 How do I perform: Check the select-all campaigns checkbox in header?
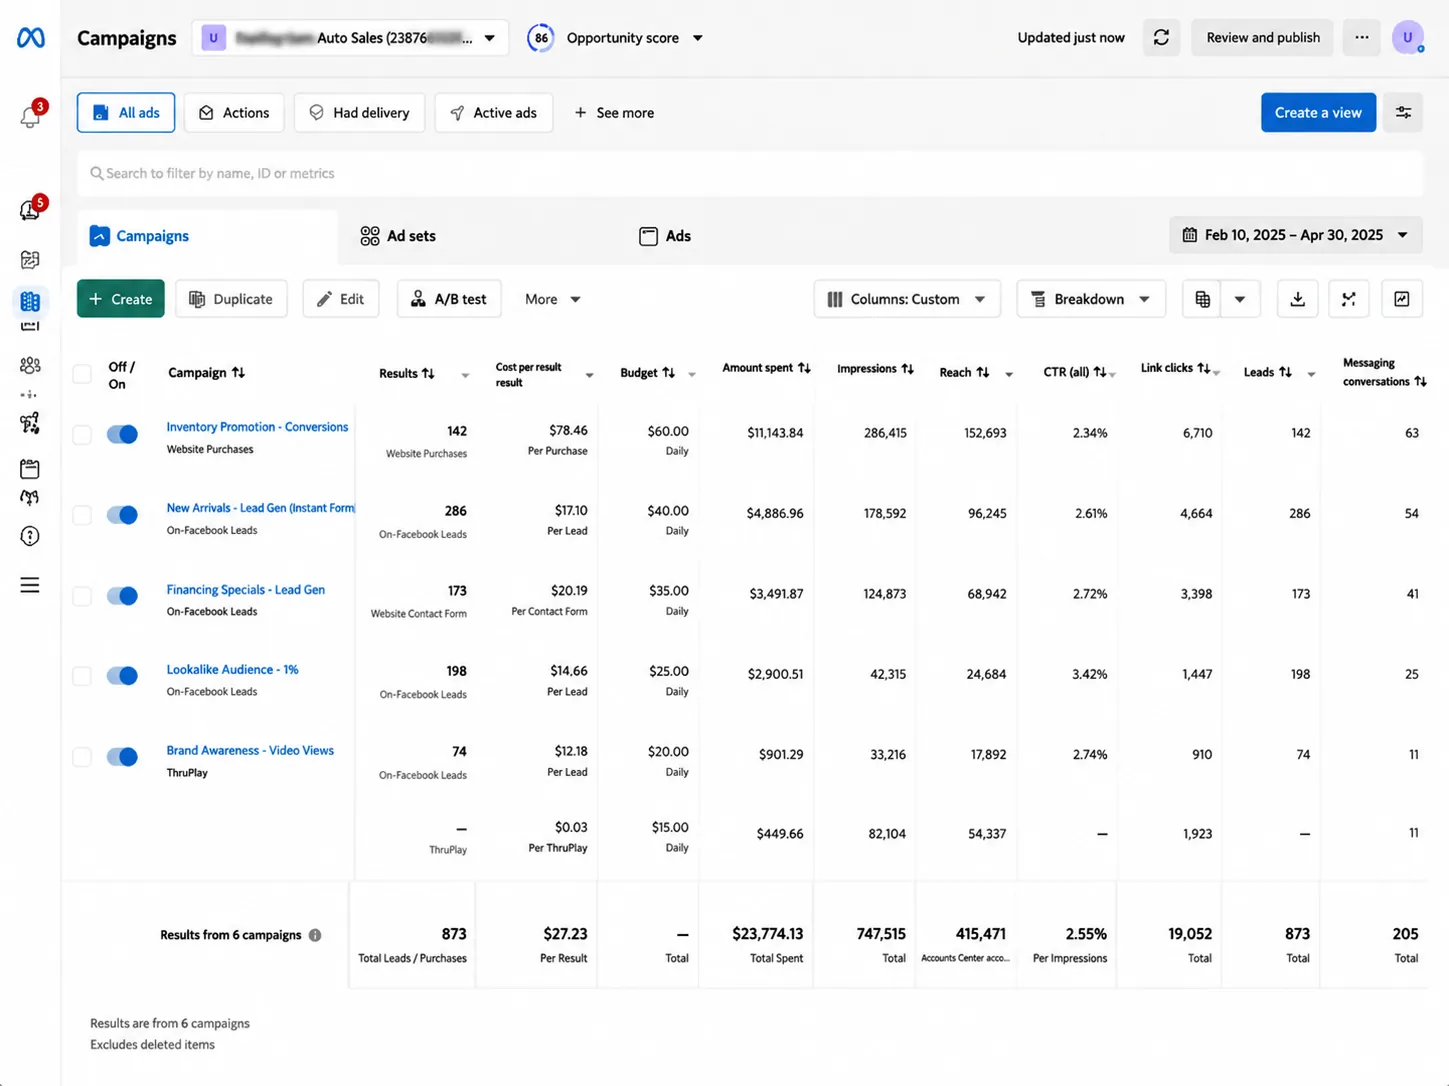tap(82, 374)
